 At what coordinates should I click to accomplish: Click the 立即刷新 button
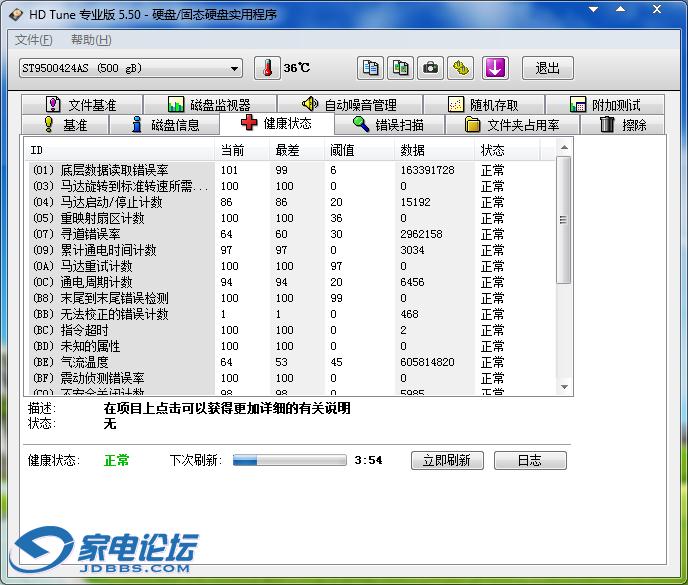tap(447, 460)
